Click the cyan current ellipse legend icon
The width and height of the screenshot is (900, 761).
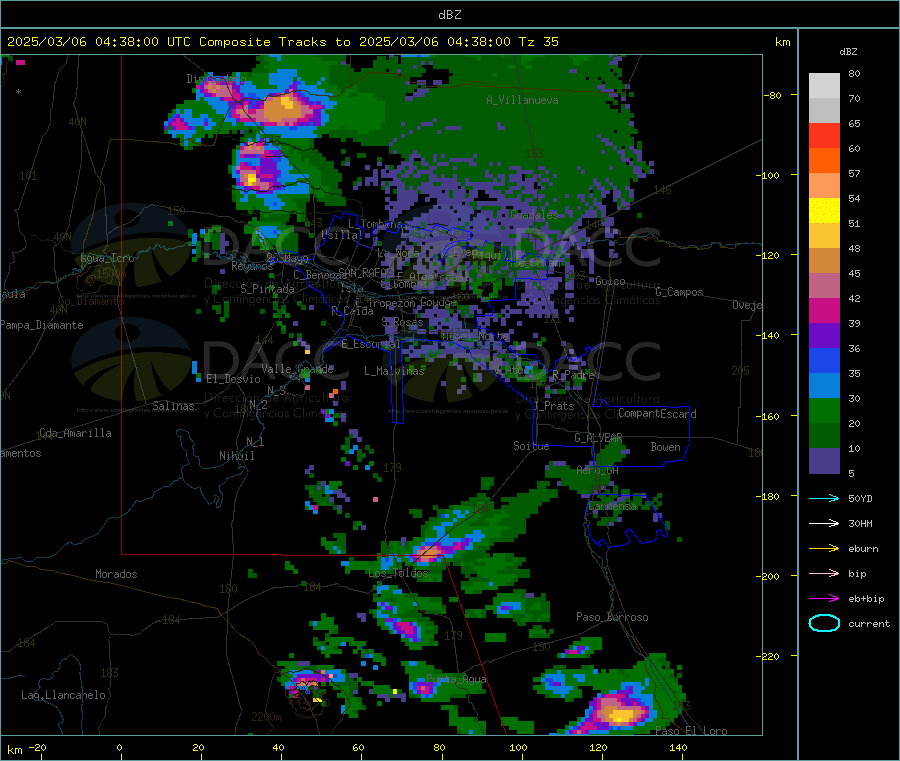pyautogui.click(x=824, y=623)
